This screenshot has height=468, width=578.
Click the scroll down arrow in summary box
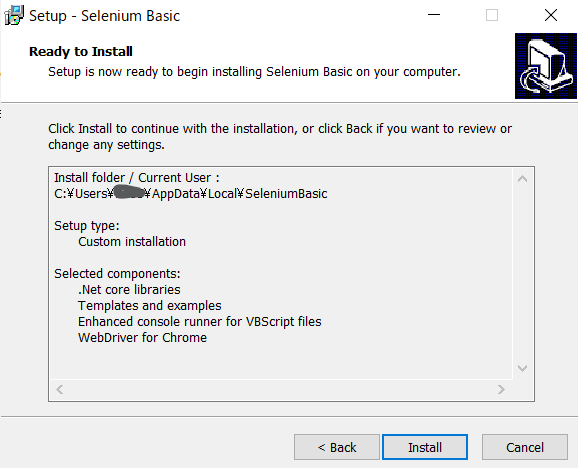[x=522, y=368]
